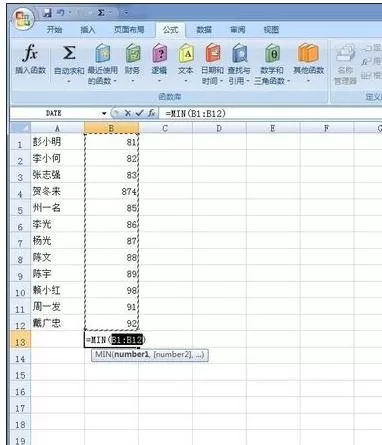Click the Save icon in quick access toolbar

click(47, 13)
